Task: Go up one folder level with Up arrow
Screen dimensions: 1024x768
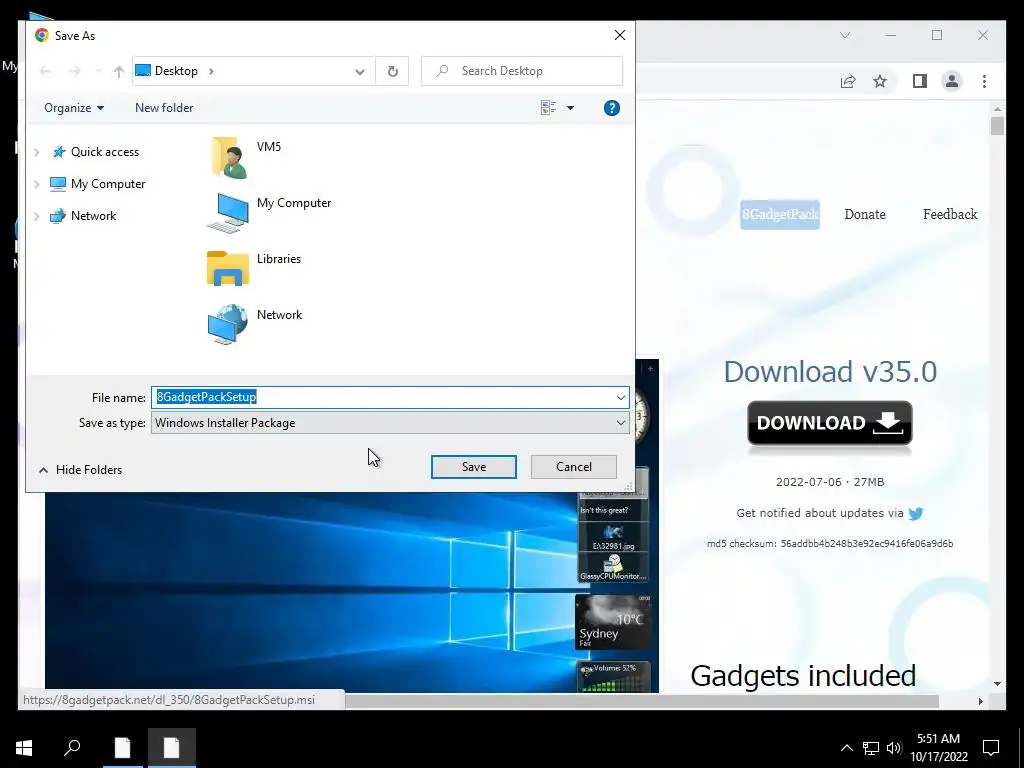Action: [118, 71]
